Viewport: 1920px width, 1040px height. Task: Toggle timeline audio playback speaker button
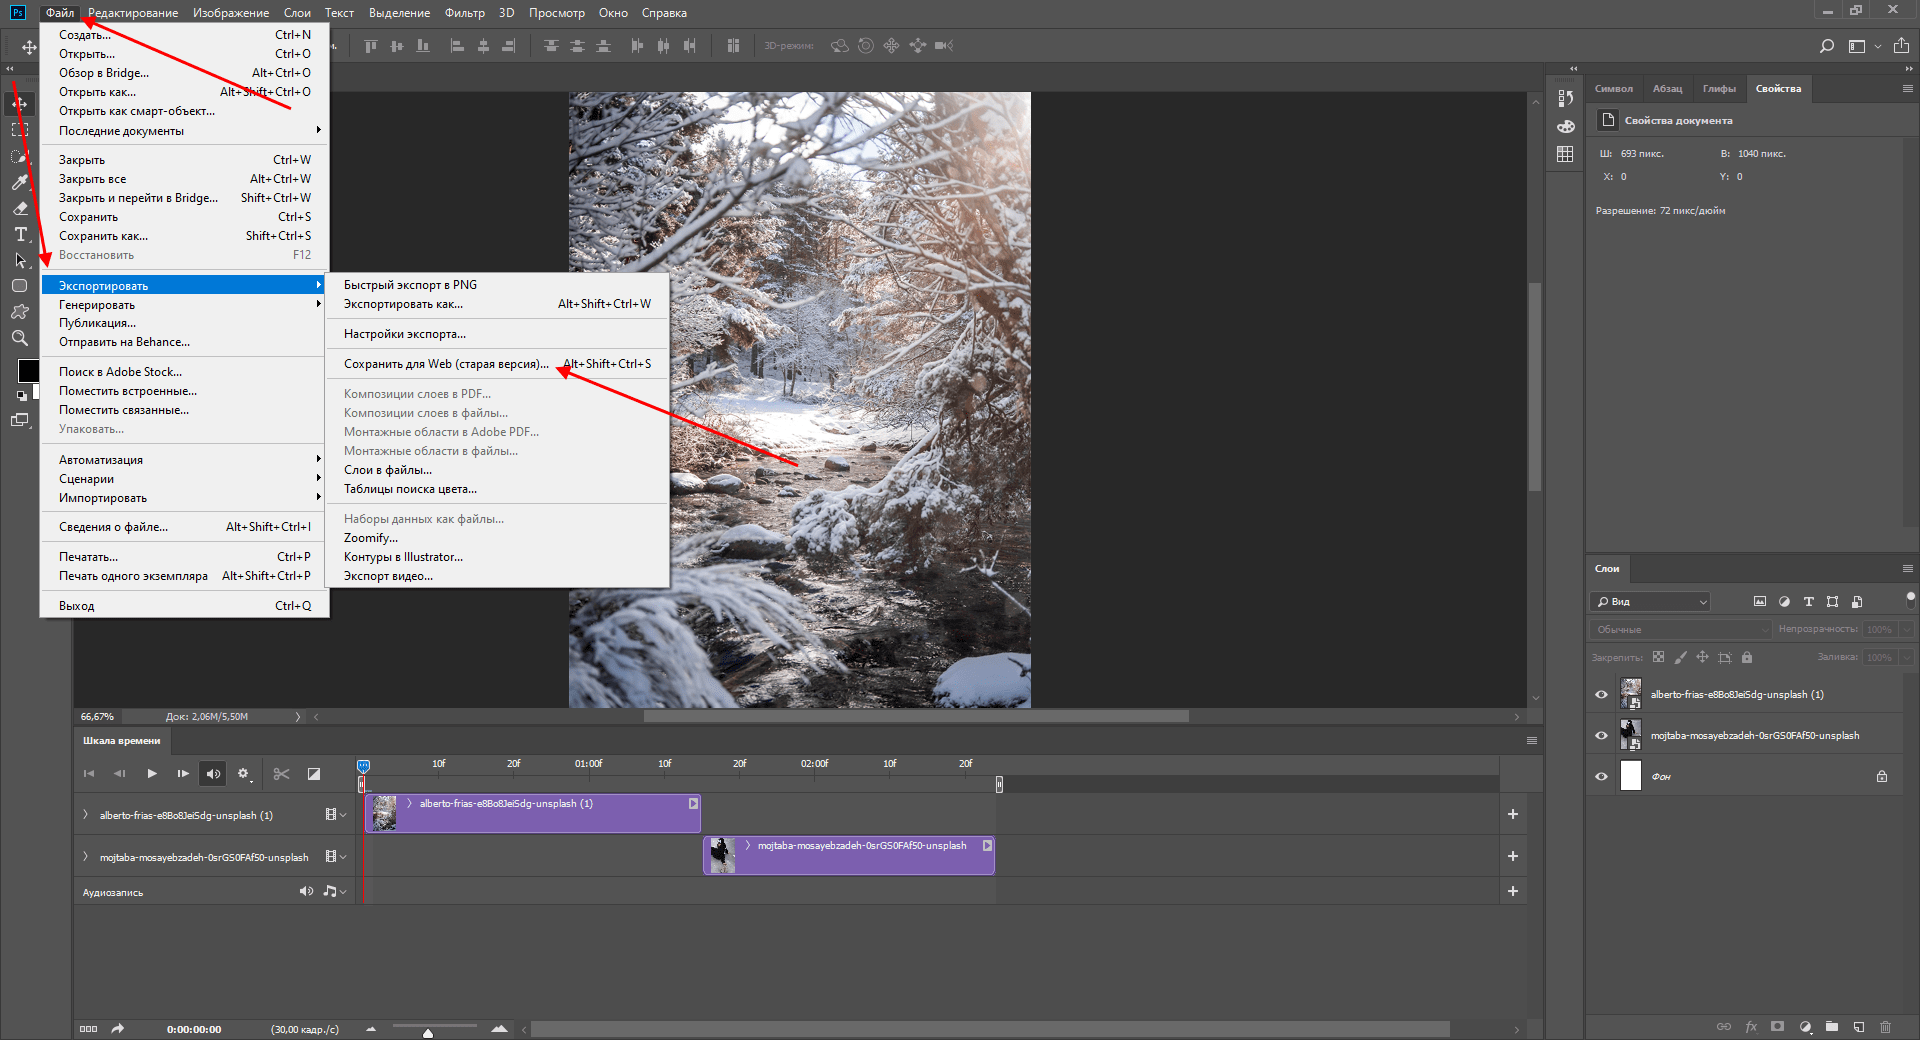click(212, 773)
